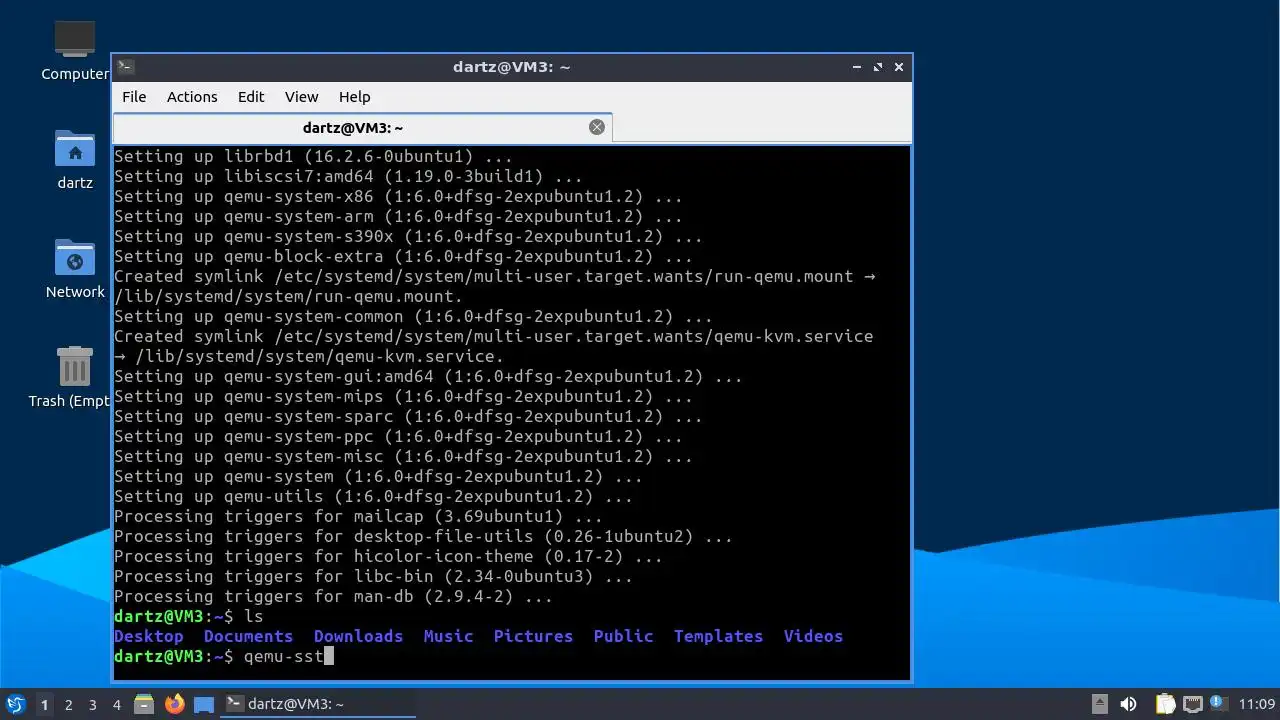Close the terminal tab with its X icon
1280x720 pixels.
coord(597,127)
